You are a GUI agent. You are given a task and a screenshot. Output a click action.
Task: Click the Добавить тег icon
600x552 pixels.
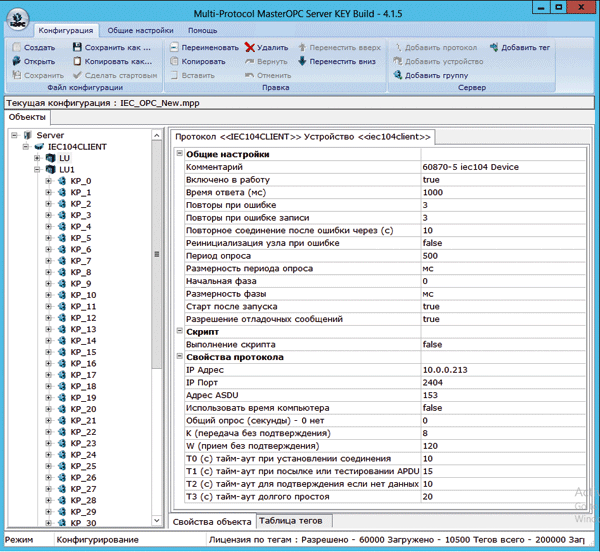(494, 47)
